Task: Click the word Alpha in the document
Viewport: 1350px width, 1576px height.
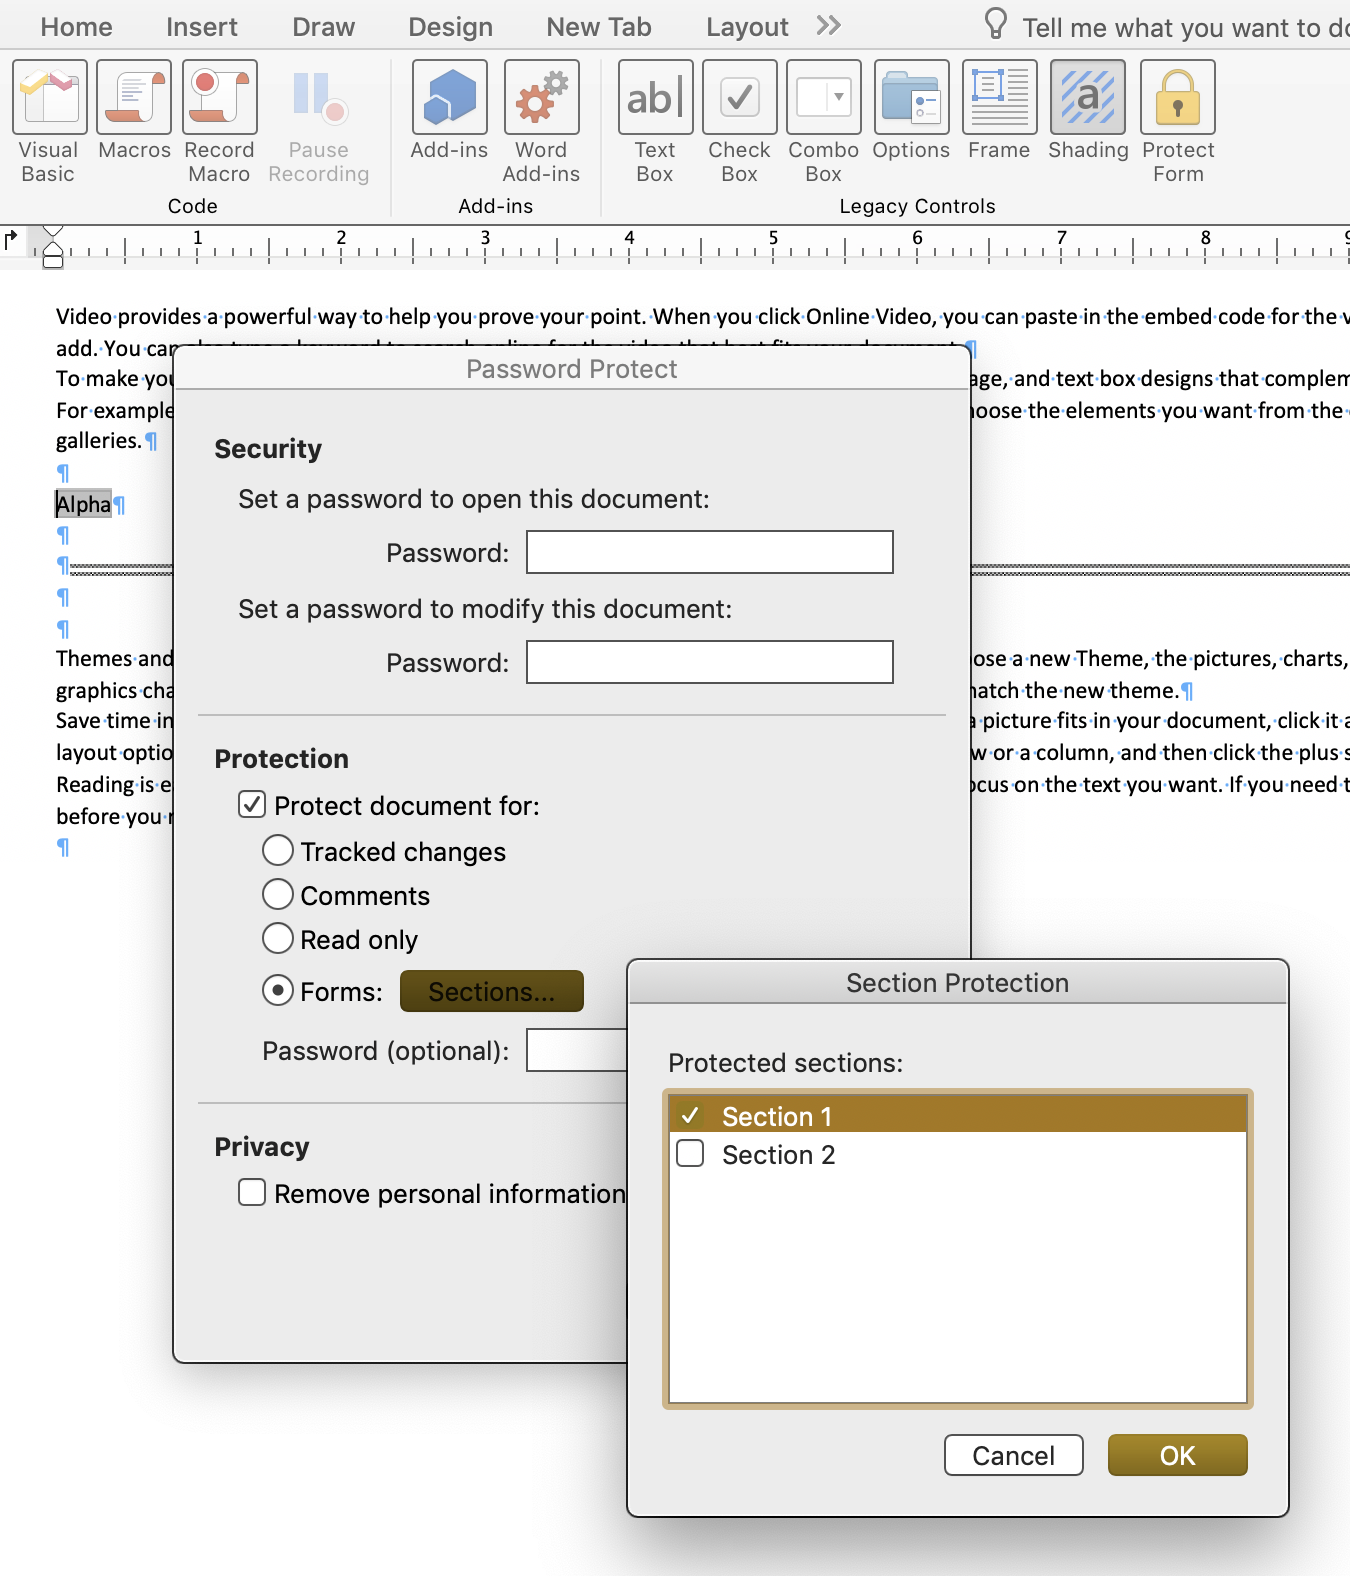Action: tap(83, 504)
